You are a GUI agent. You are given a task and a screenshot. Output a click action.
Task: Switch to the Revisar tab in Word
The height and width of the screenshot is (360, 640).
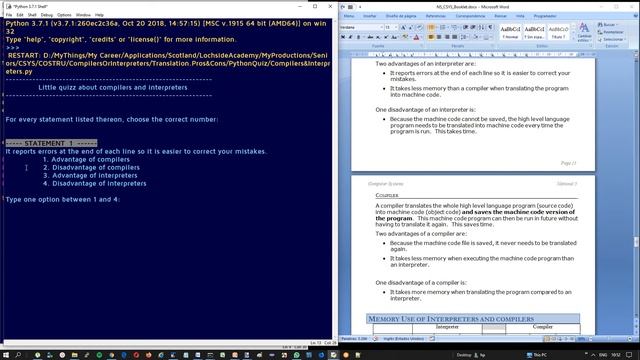pyautogui.click(x=500, y=16)
